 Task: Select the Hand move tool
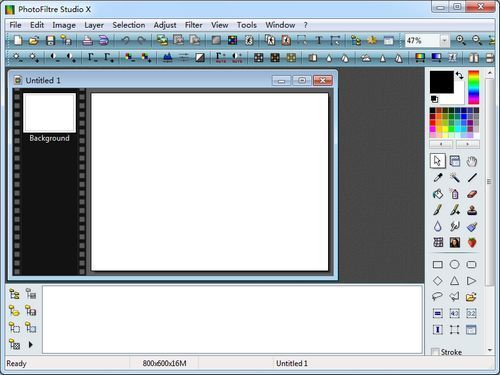pos(471,161)
